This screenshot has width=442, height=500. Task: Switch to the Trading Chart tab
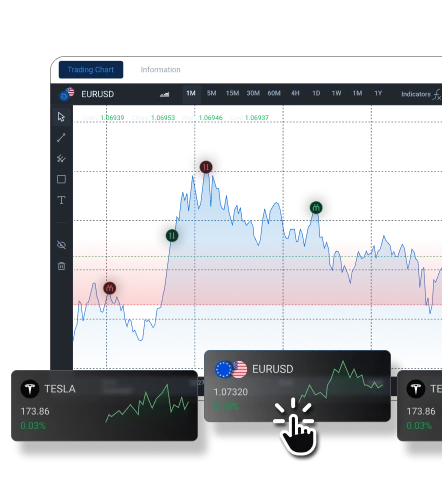(x=91, y=70)
